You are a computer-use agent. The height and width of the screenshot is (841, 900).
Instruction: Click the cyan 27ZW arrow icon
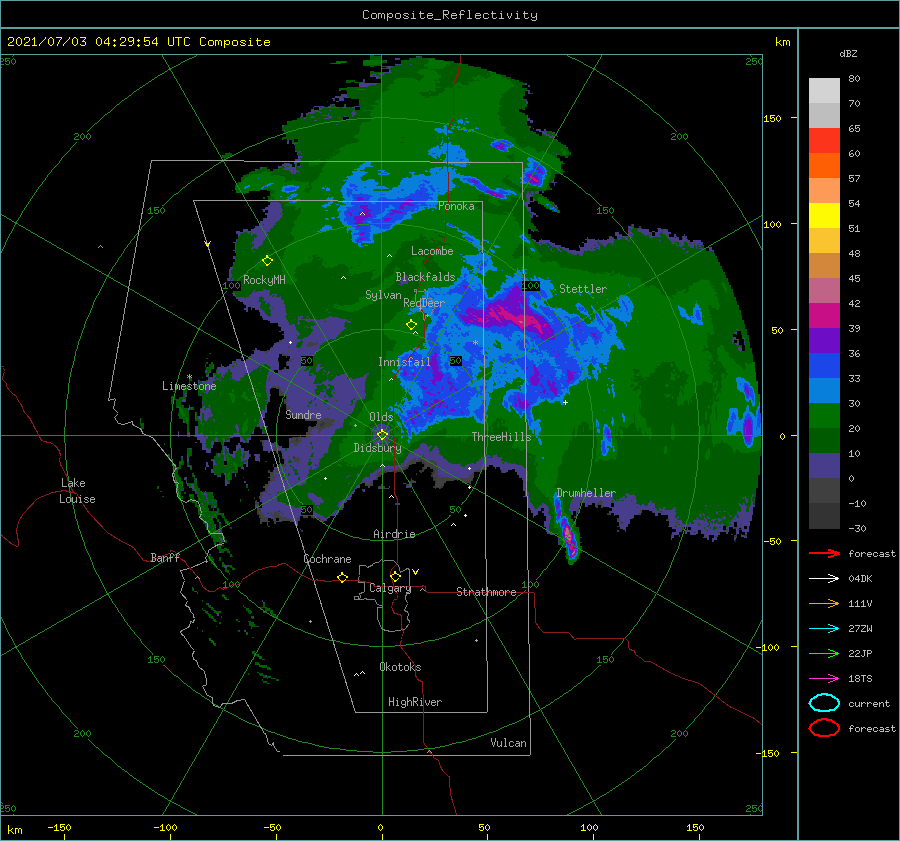click(824, 629)
